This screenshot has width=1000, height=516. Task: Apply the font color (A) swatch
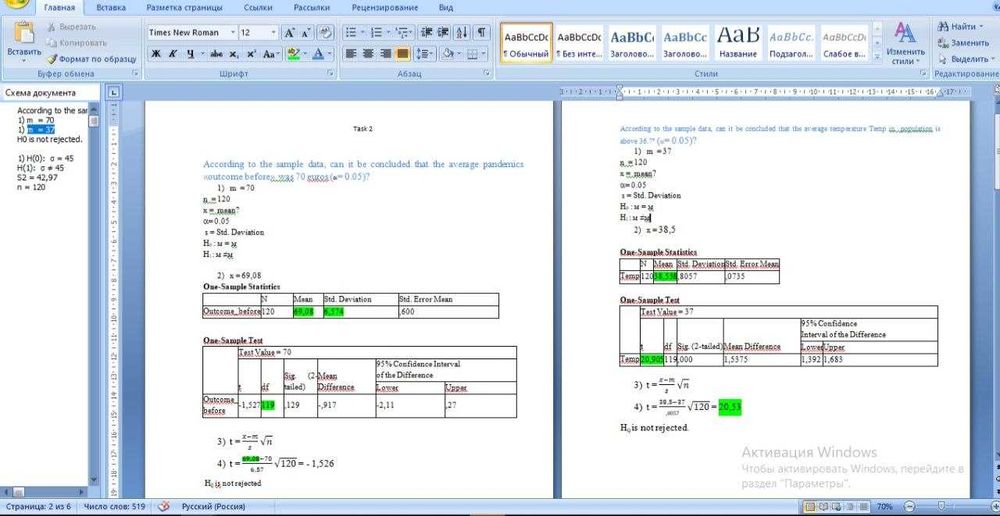coord(318,54)
